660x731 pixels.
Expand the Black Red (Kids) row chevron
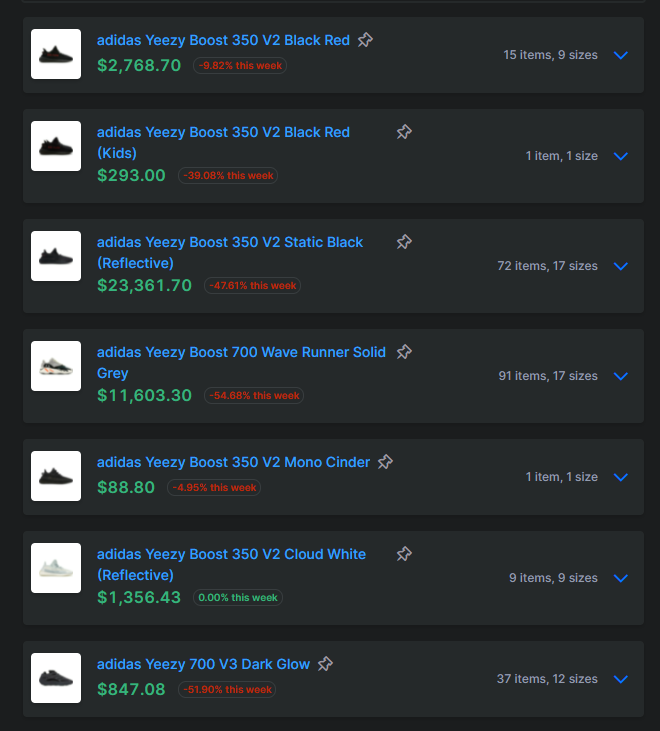(621, 156)
